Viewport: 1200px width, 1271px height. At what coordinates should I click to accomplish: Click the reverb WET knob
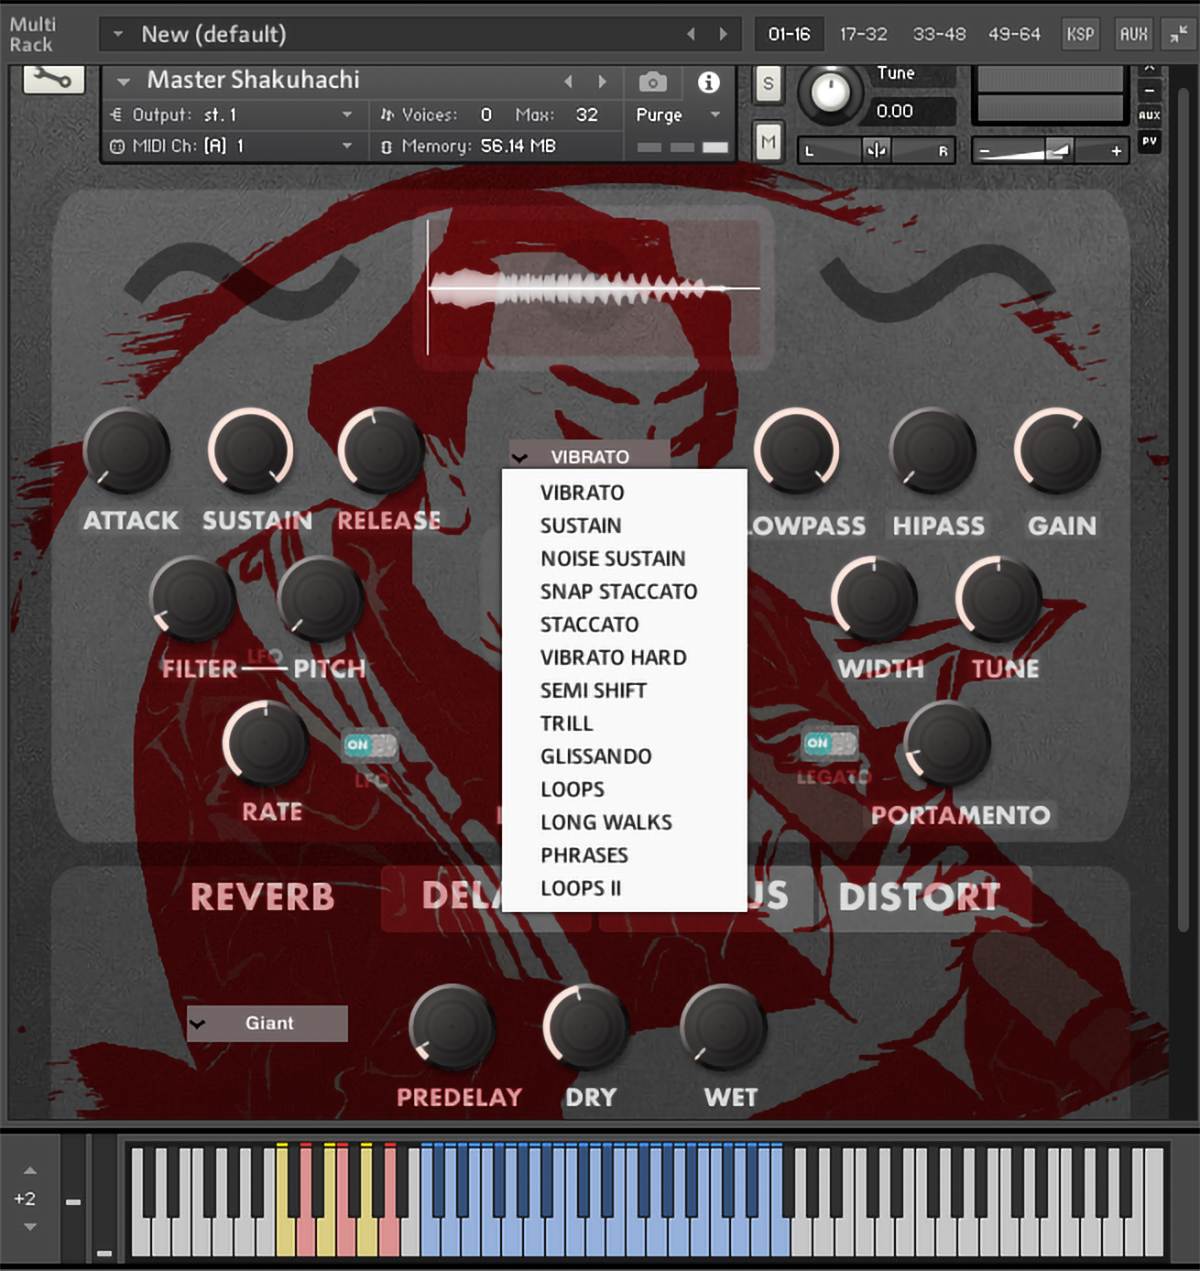723,1027
